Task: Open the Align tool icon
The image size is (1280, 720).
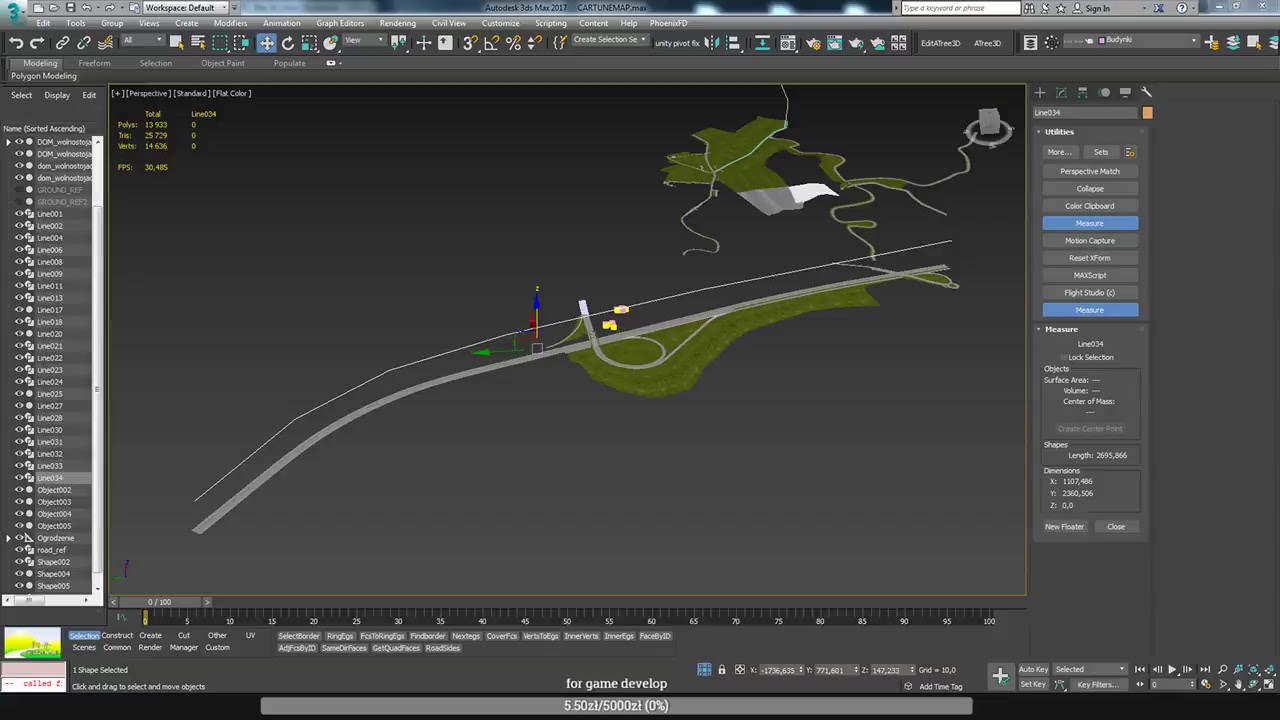Action: pos(734,43)
